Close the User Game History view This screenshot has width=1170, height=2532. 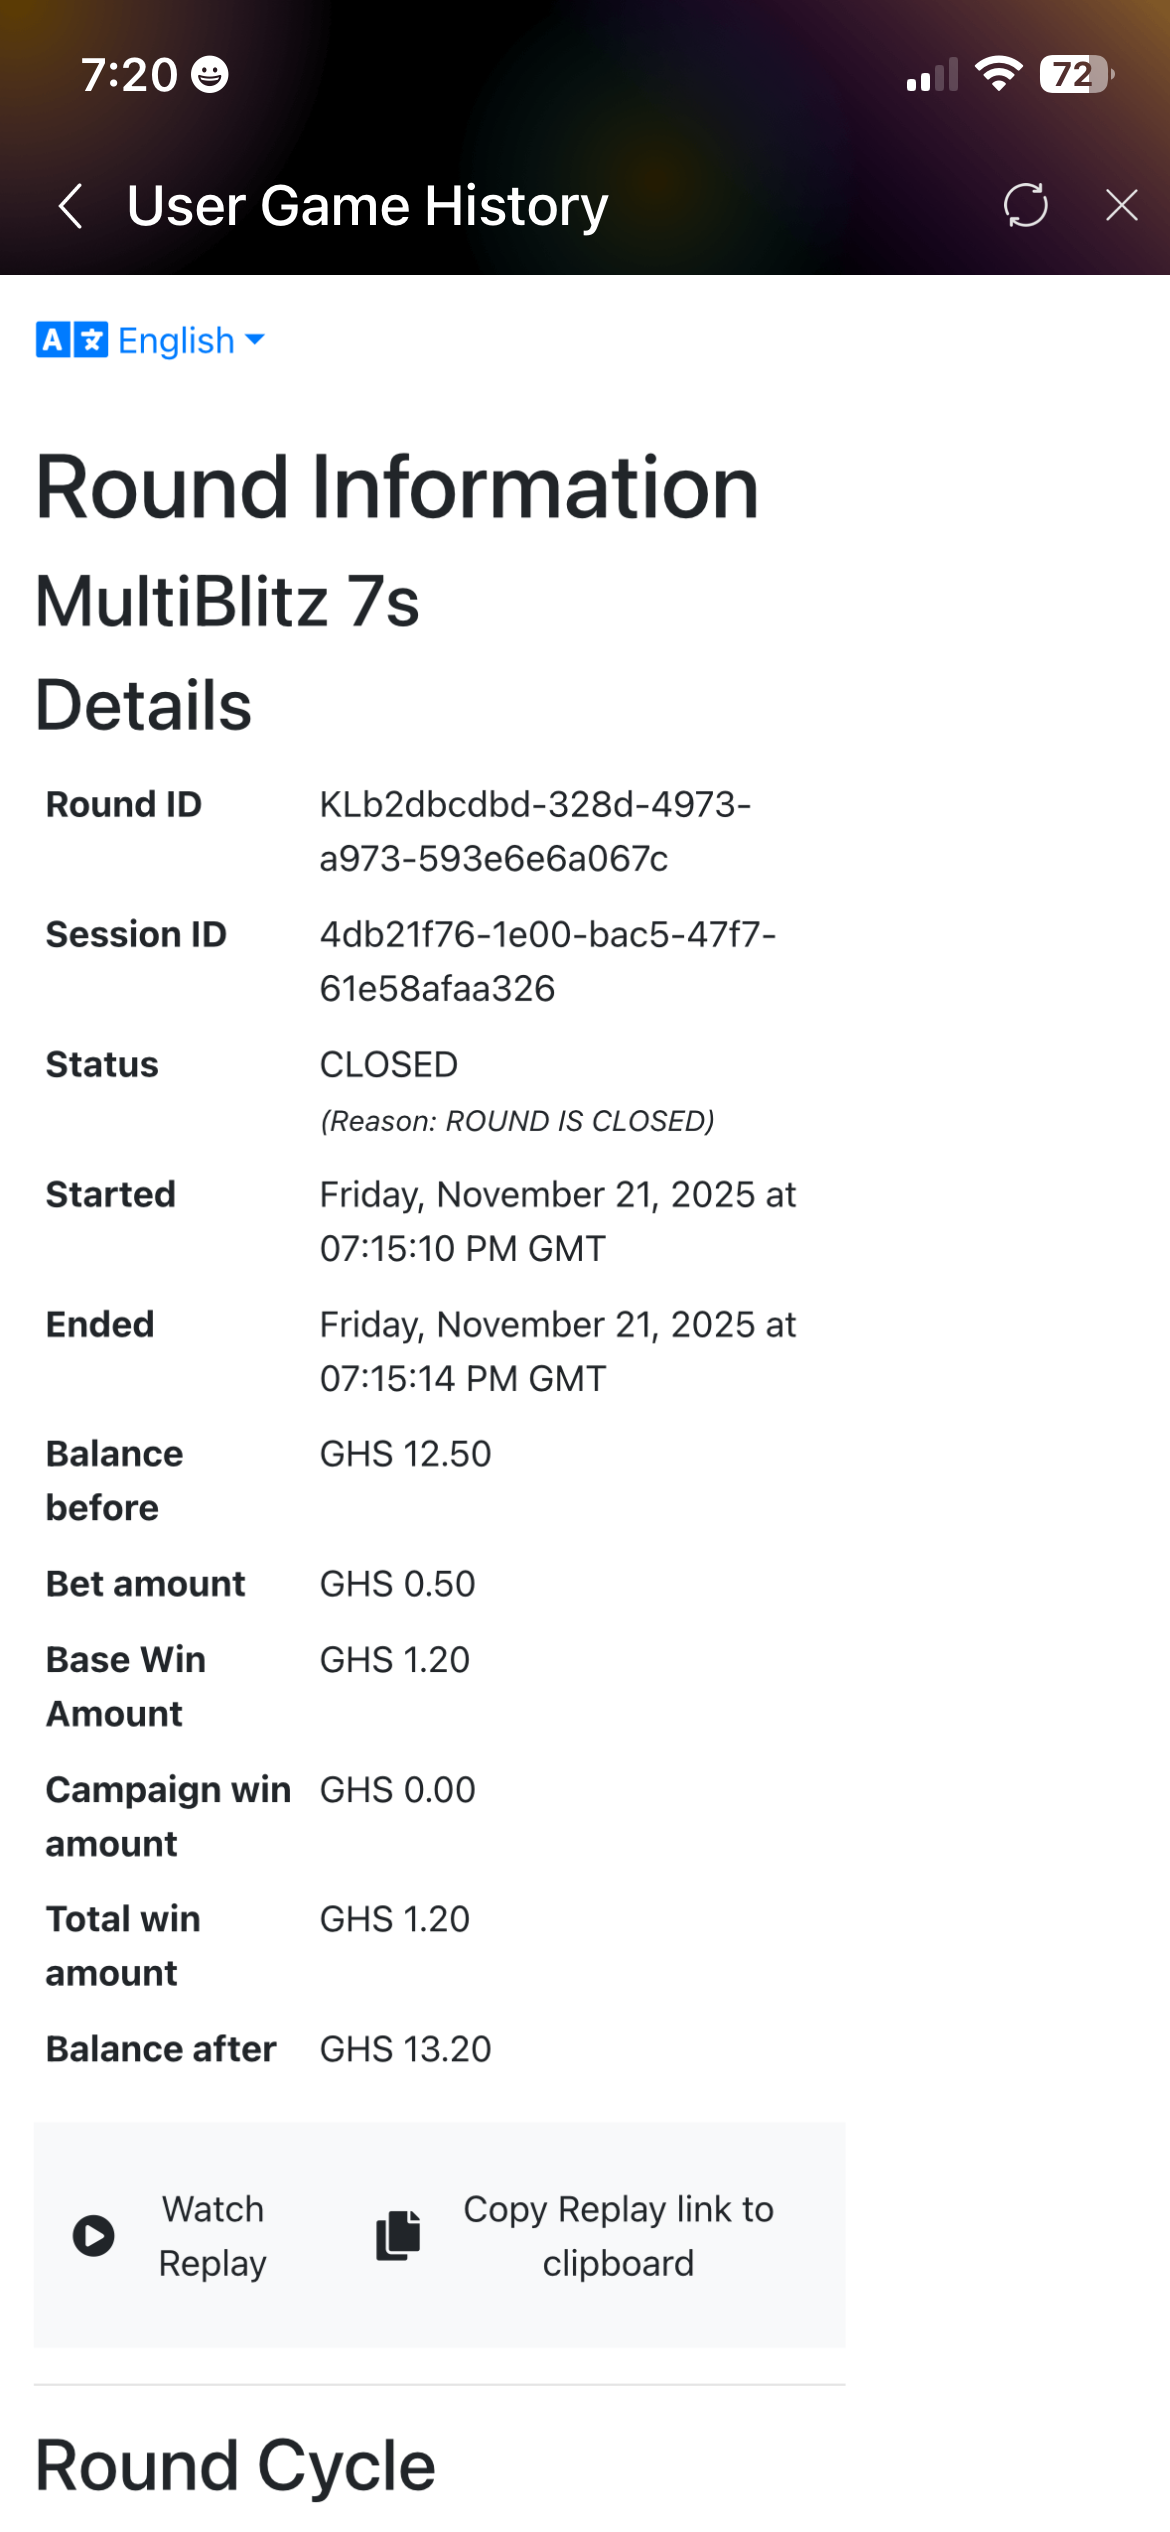coord(1121,205)
